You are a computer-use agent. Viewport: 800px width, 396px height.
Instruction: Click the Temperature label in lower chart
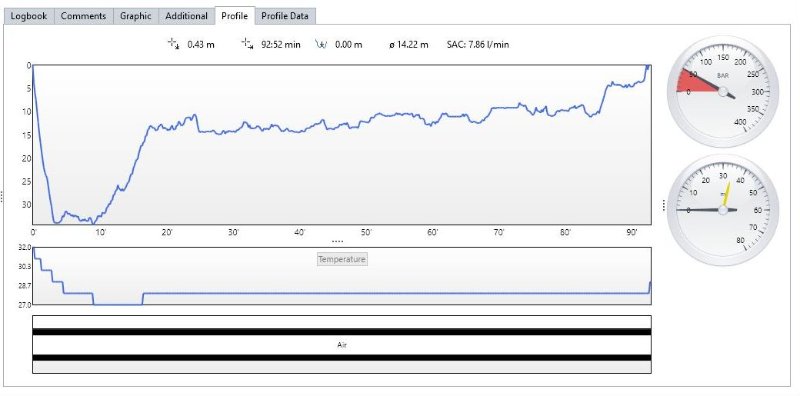(x=342, y=259)
